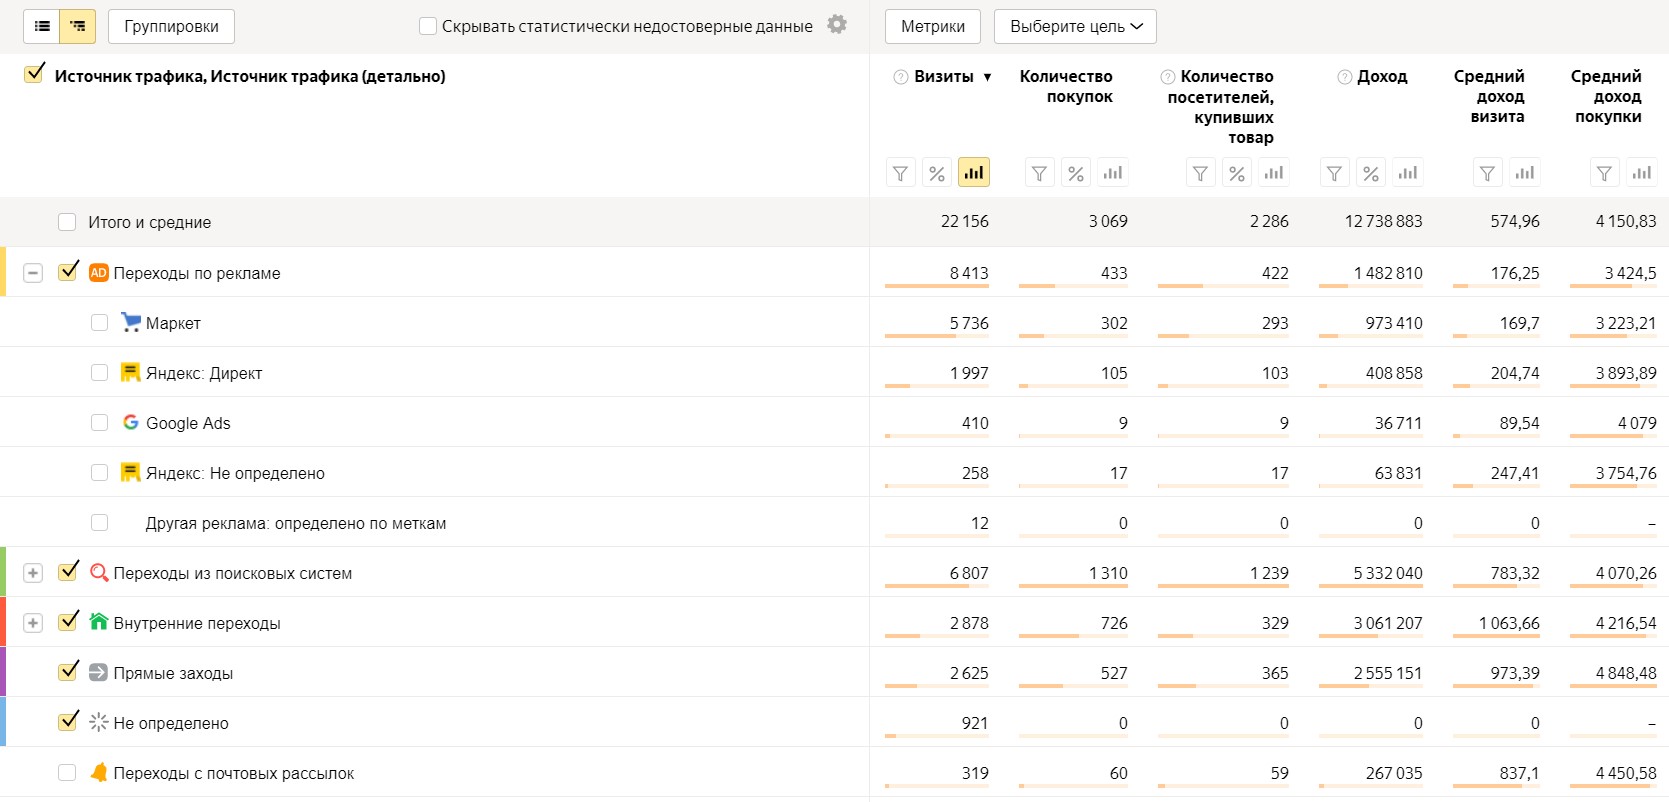Bar chart icon under Средний доход визита
Viewport: 1669px width, 802px height.
click(1524, 173)
